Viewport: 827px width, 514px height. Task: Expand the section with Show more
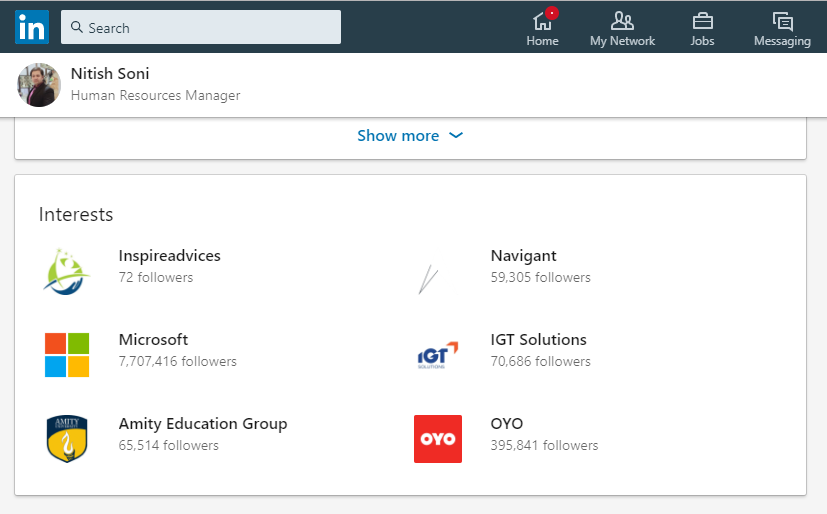[x=398, y=136]
